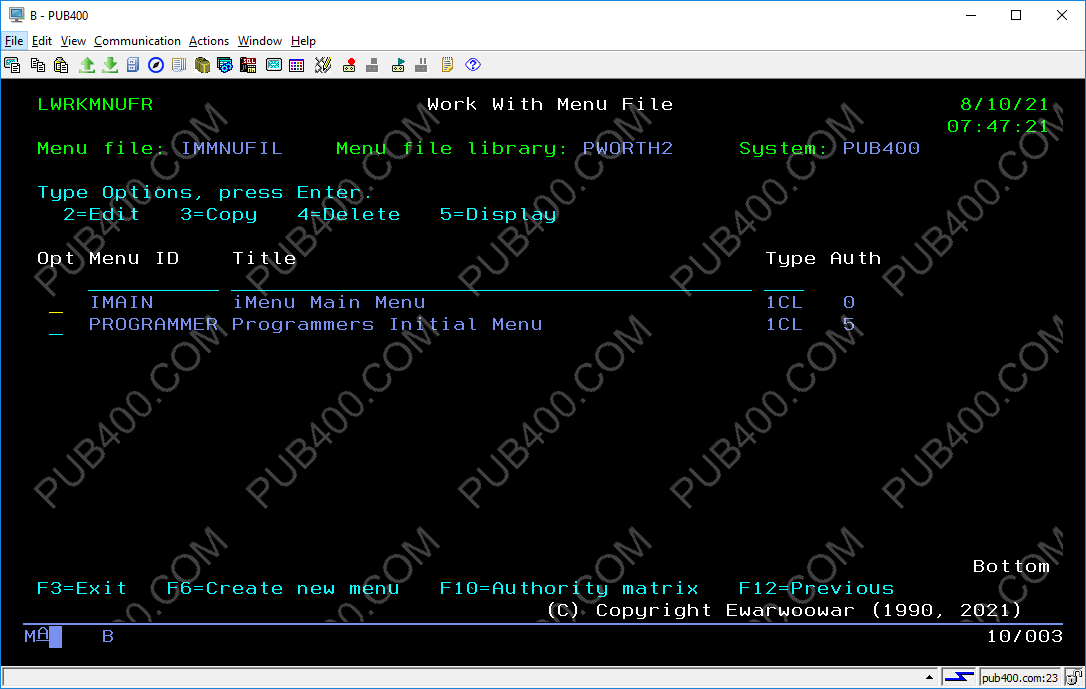Click the pub400.com:23 host status field
Screen dimensions: 1086x689
[x=1020, y=678]
